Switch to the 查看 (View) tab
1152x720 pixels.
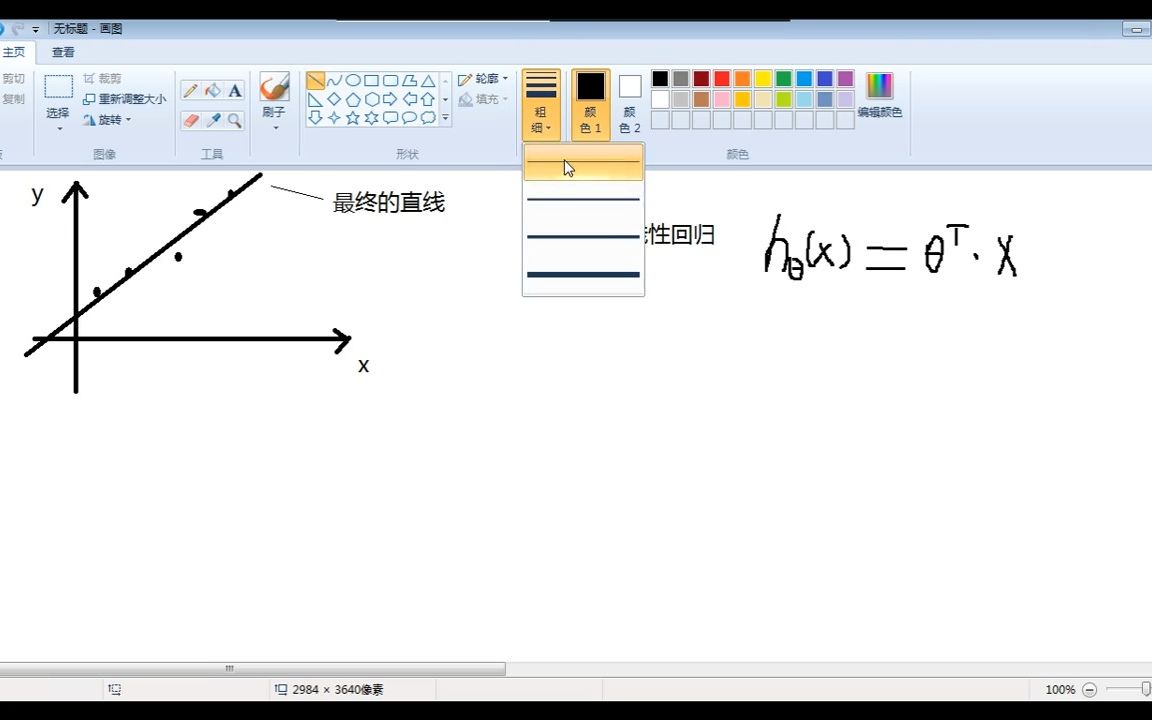[62, 52]
